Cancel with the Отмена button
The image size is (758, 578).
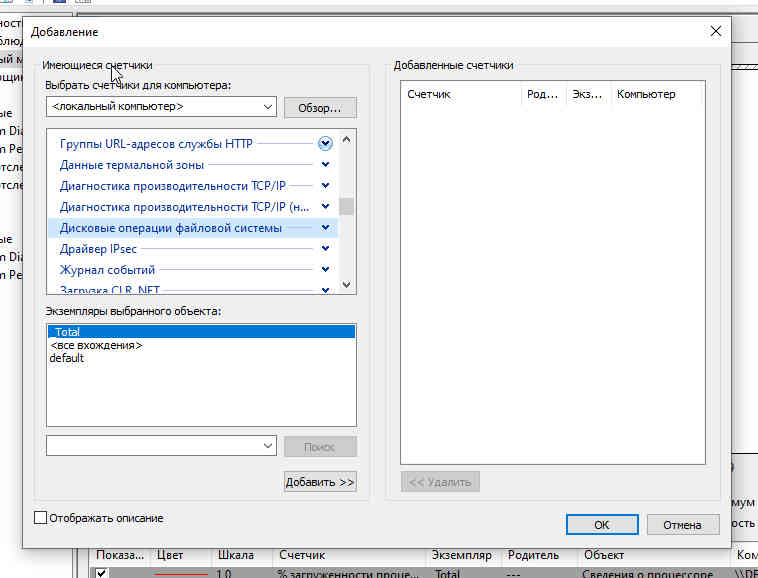tap(683, 525)
